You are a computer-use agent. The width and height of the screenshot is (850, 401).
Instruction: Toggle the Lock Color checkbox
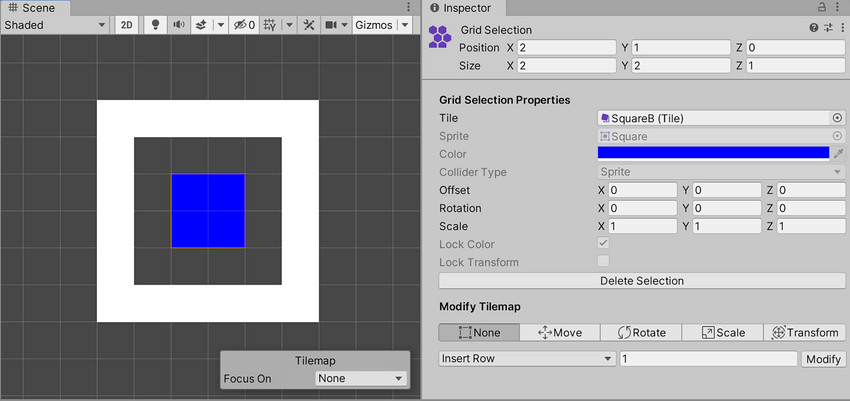click(x=603, y=244)
